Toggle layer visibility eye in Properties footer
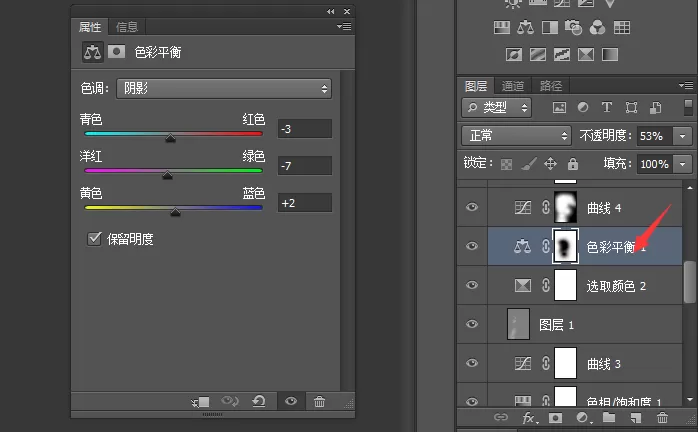 click(x=291, y=401)
